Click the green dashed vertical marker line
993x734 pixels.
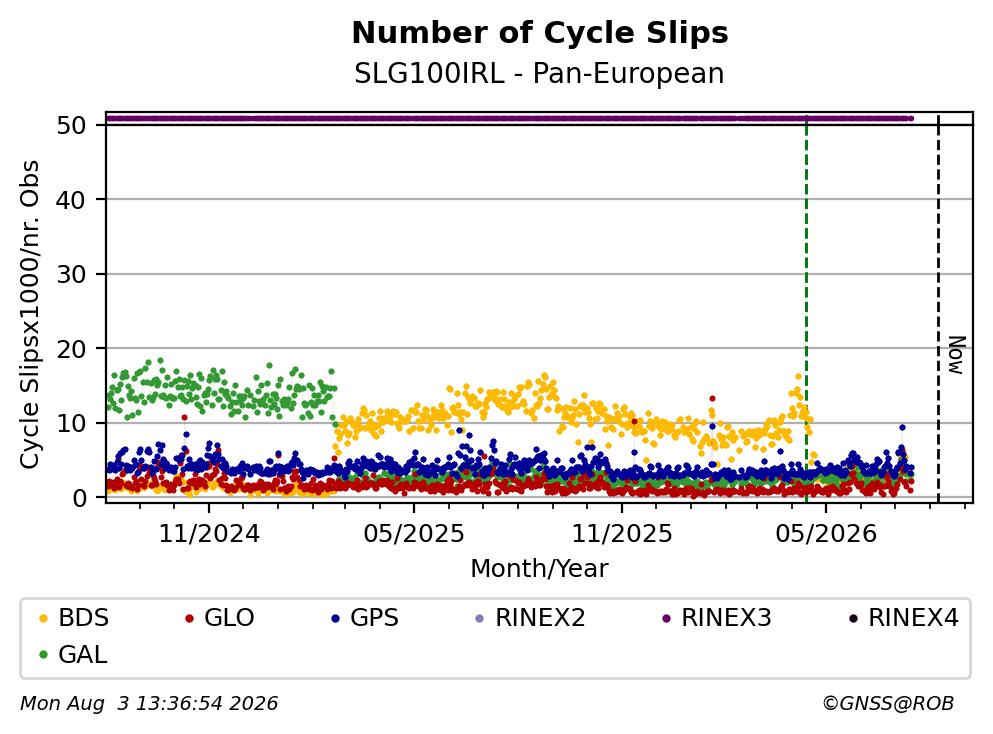[806, 310]
